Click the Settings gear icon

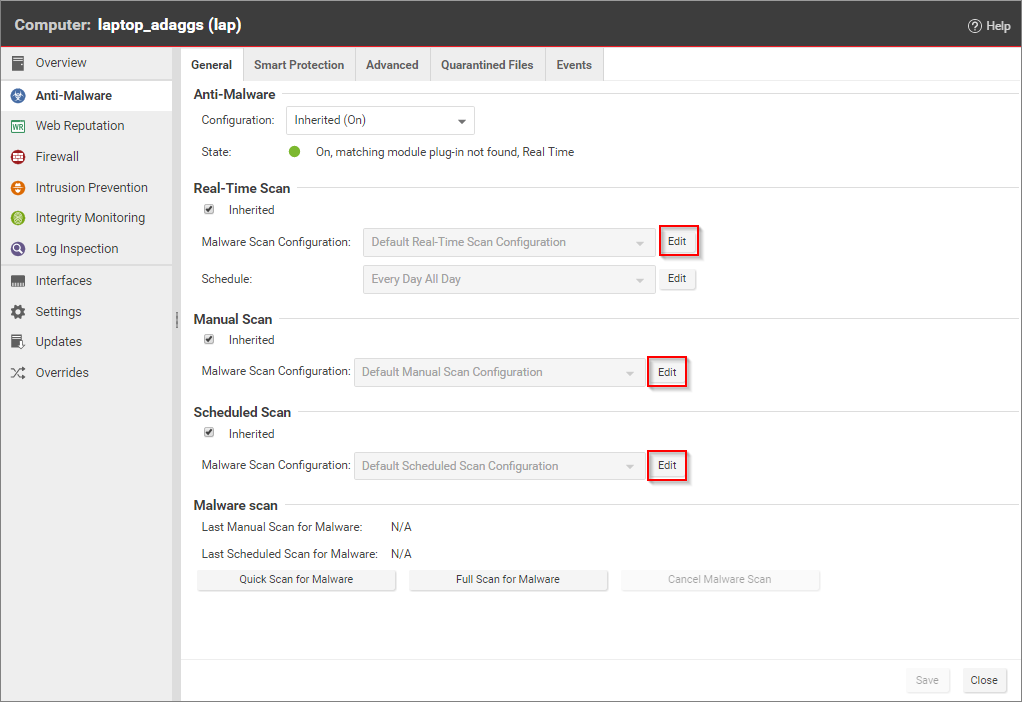(18, 312)
